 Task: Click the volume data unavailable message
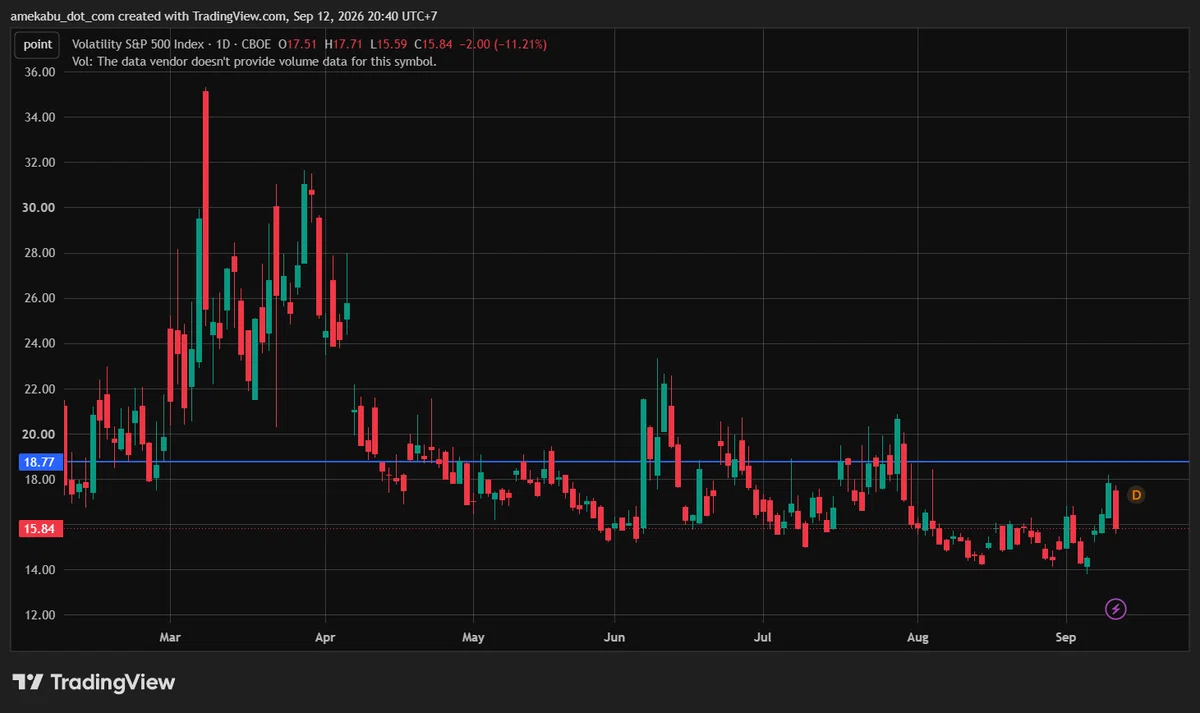coord(254,61)
